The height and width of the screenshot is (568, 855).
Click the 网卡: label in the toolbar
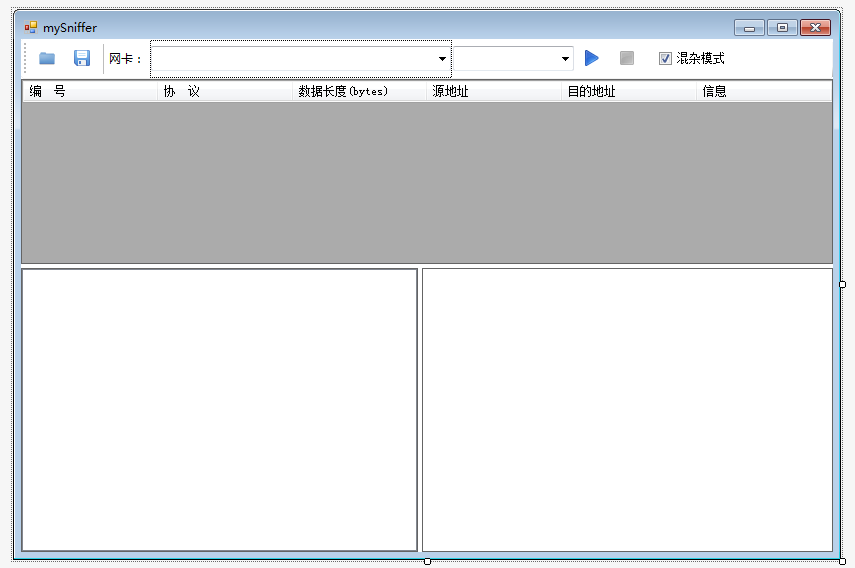click(x=125, y=59)
